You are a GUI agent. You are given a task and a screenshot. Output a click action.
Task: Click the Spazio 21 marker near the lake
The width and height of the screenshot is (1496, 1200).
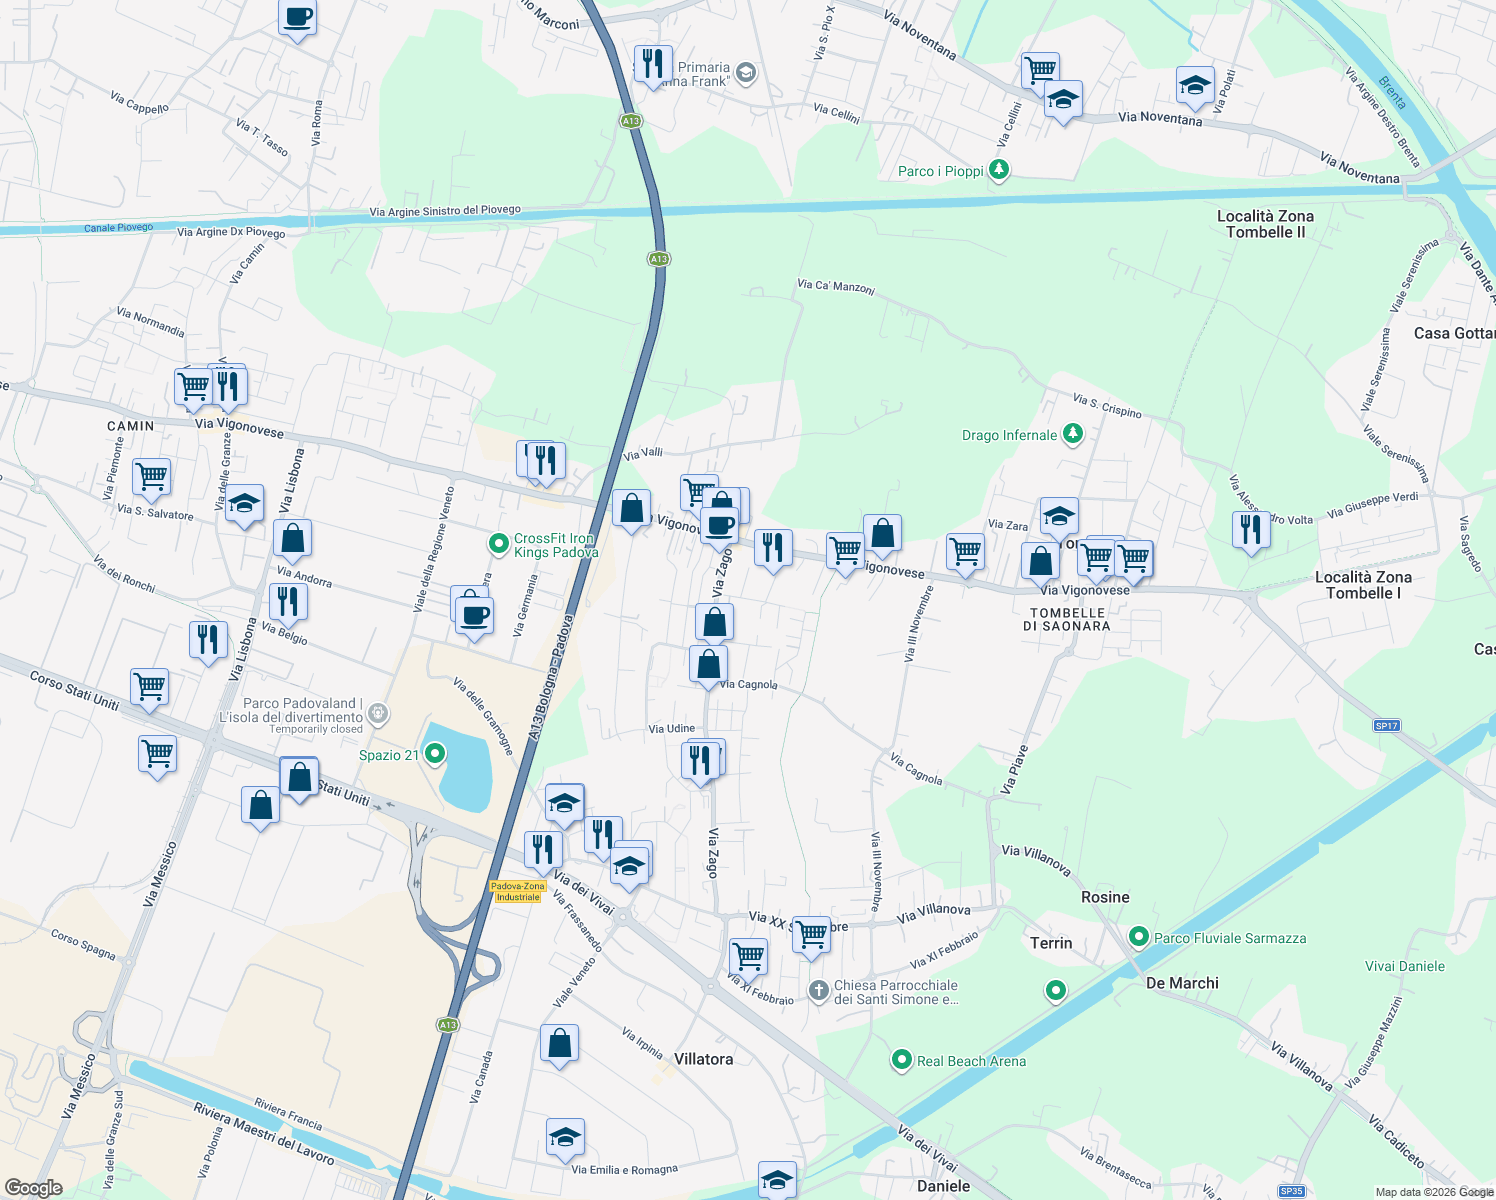coord(433,754)
